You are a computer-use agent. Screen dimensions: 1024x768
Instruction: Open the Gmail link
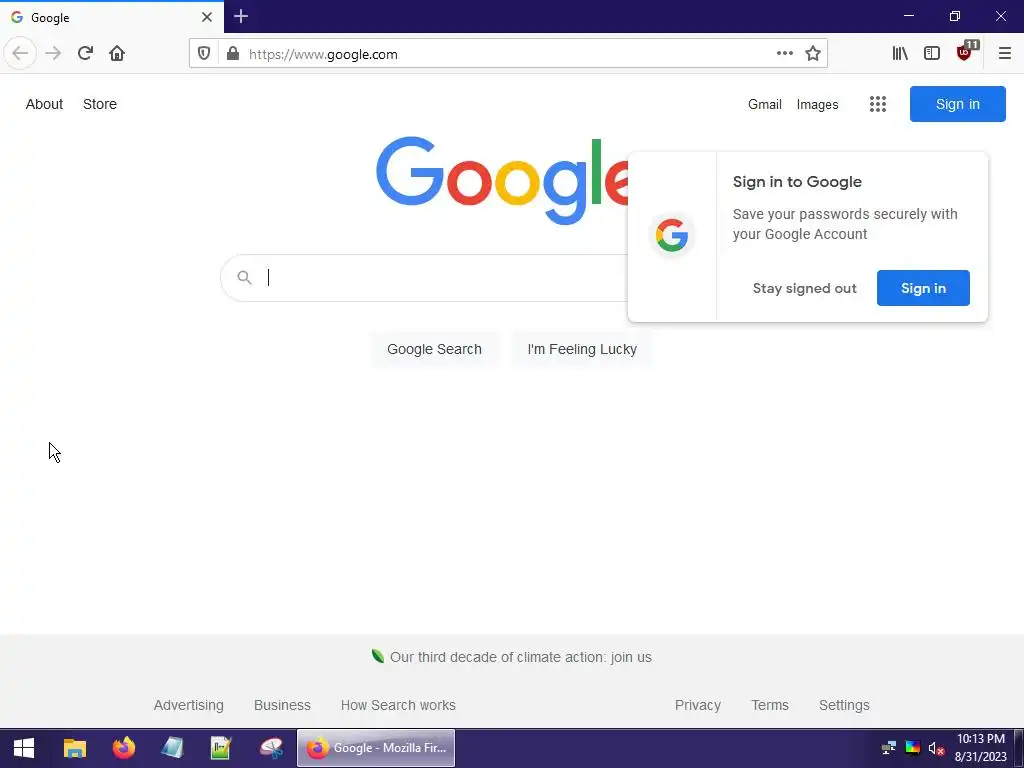765,104
